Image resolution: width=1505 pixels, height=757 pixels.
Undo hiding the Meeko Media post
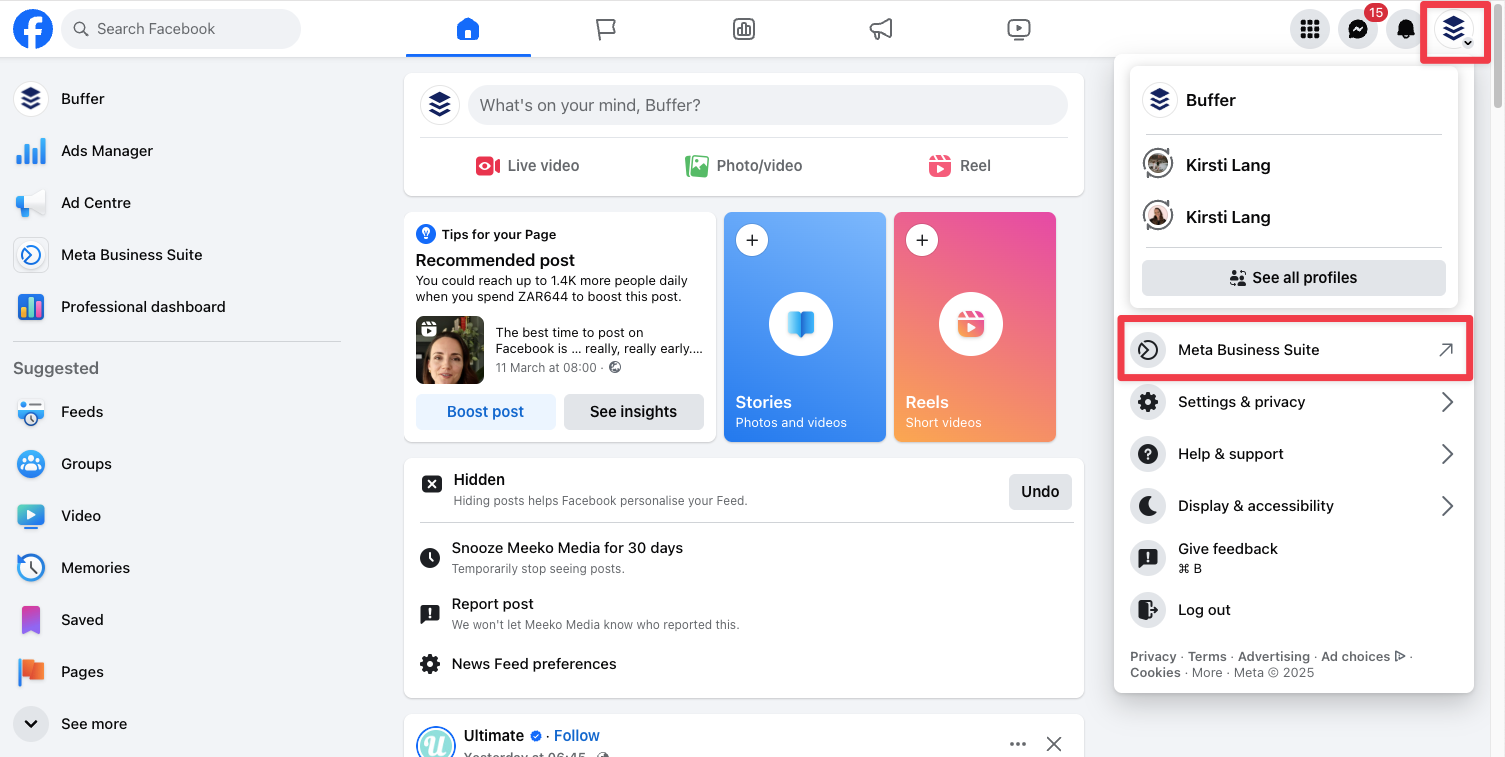(1040, 491)
